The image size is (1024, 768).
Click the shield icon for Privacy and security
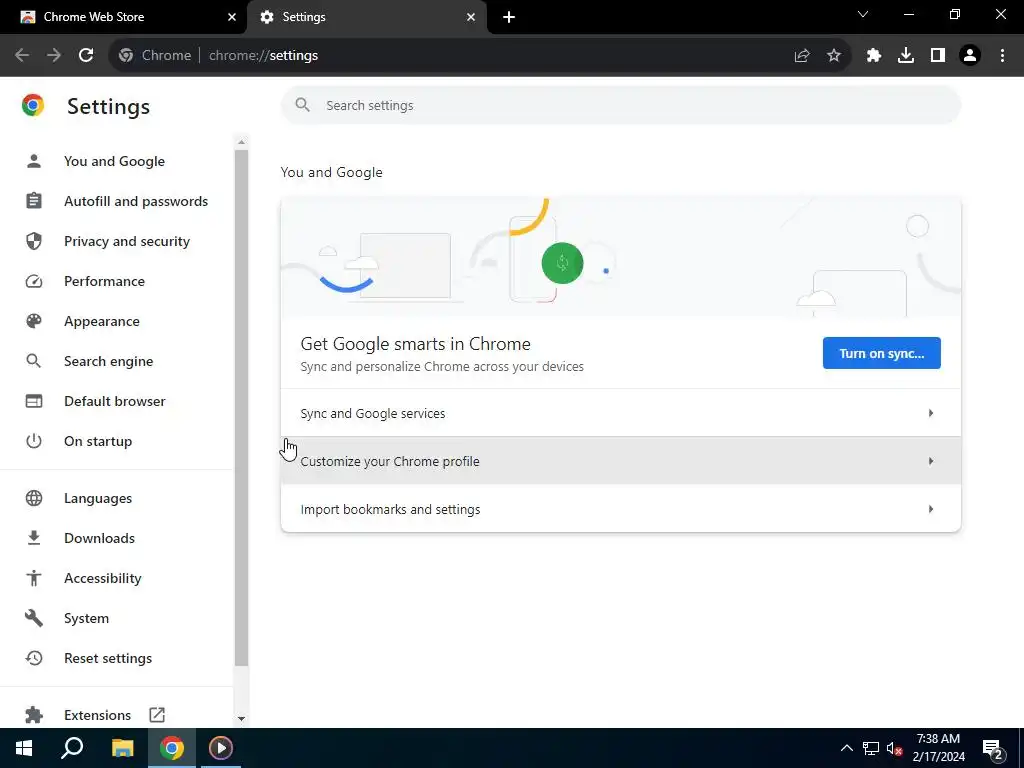[x=34, y=241]
